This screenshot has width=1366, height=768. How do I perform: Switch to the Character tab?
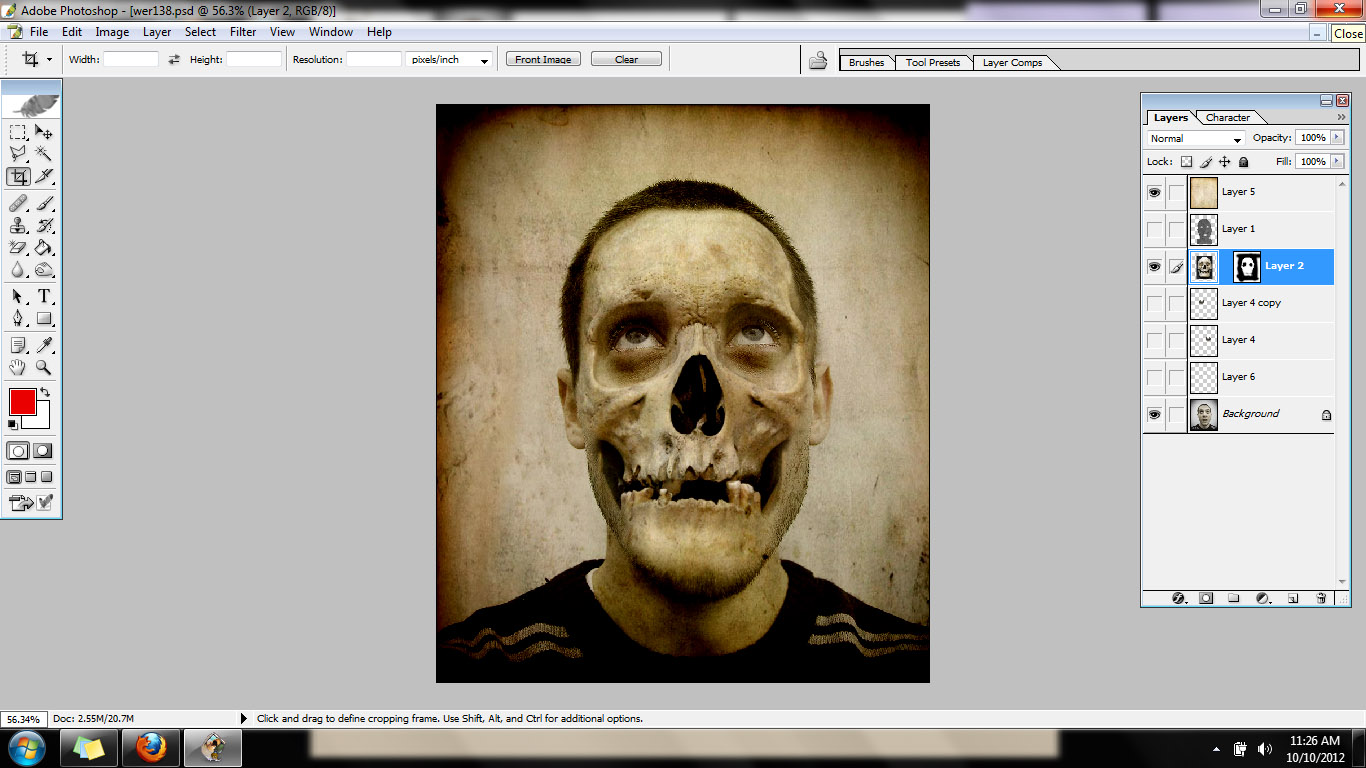coord(1227,117)
